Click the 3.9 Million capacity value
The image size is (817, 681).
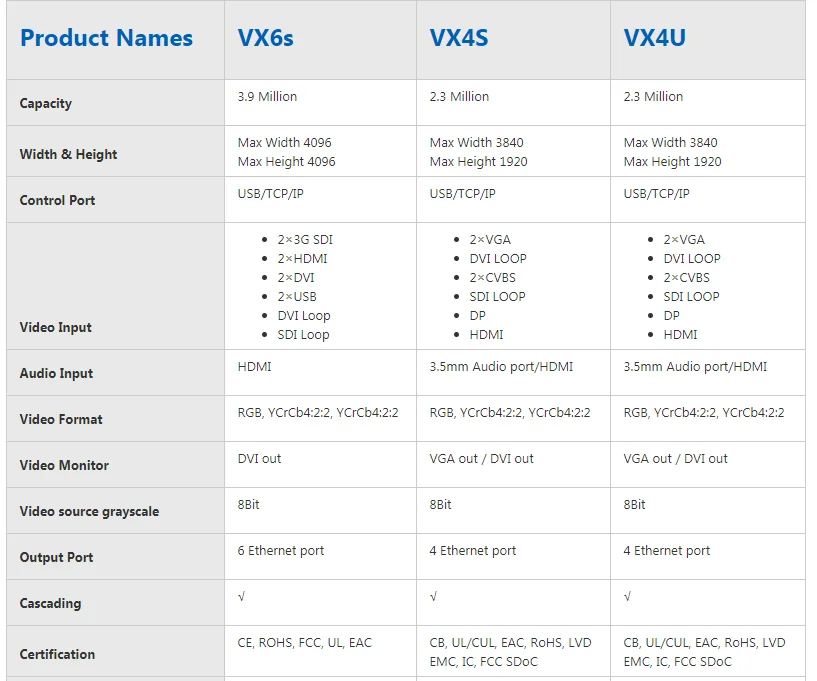(x=267, y=97)
